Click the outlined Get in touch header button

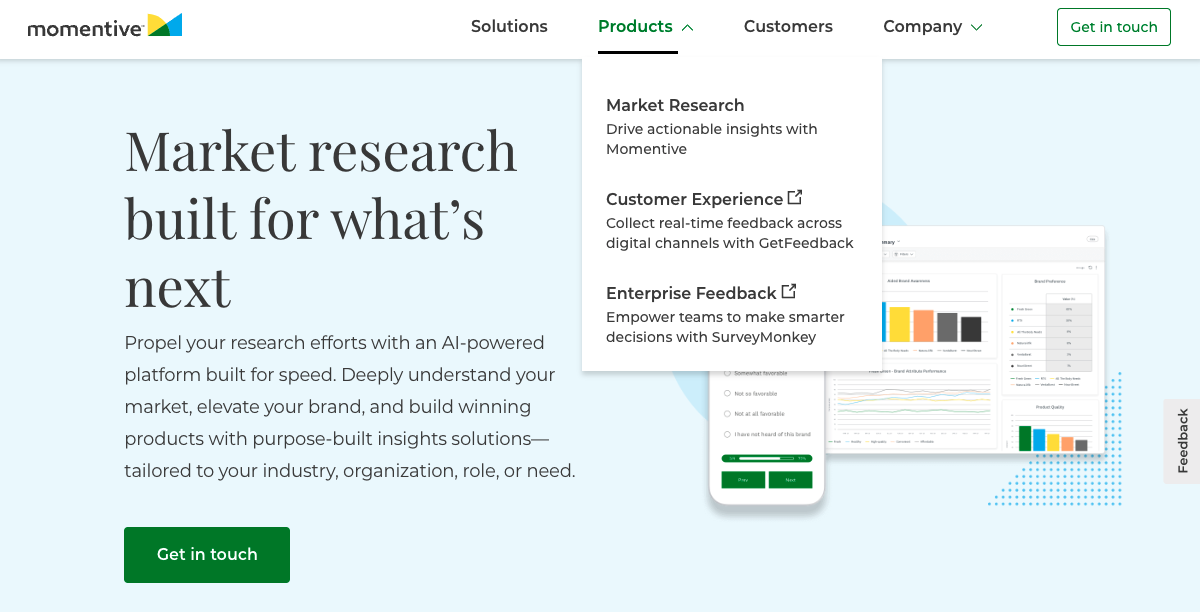point(1113,27)
